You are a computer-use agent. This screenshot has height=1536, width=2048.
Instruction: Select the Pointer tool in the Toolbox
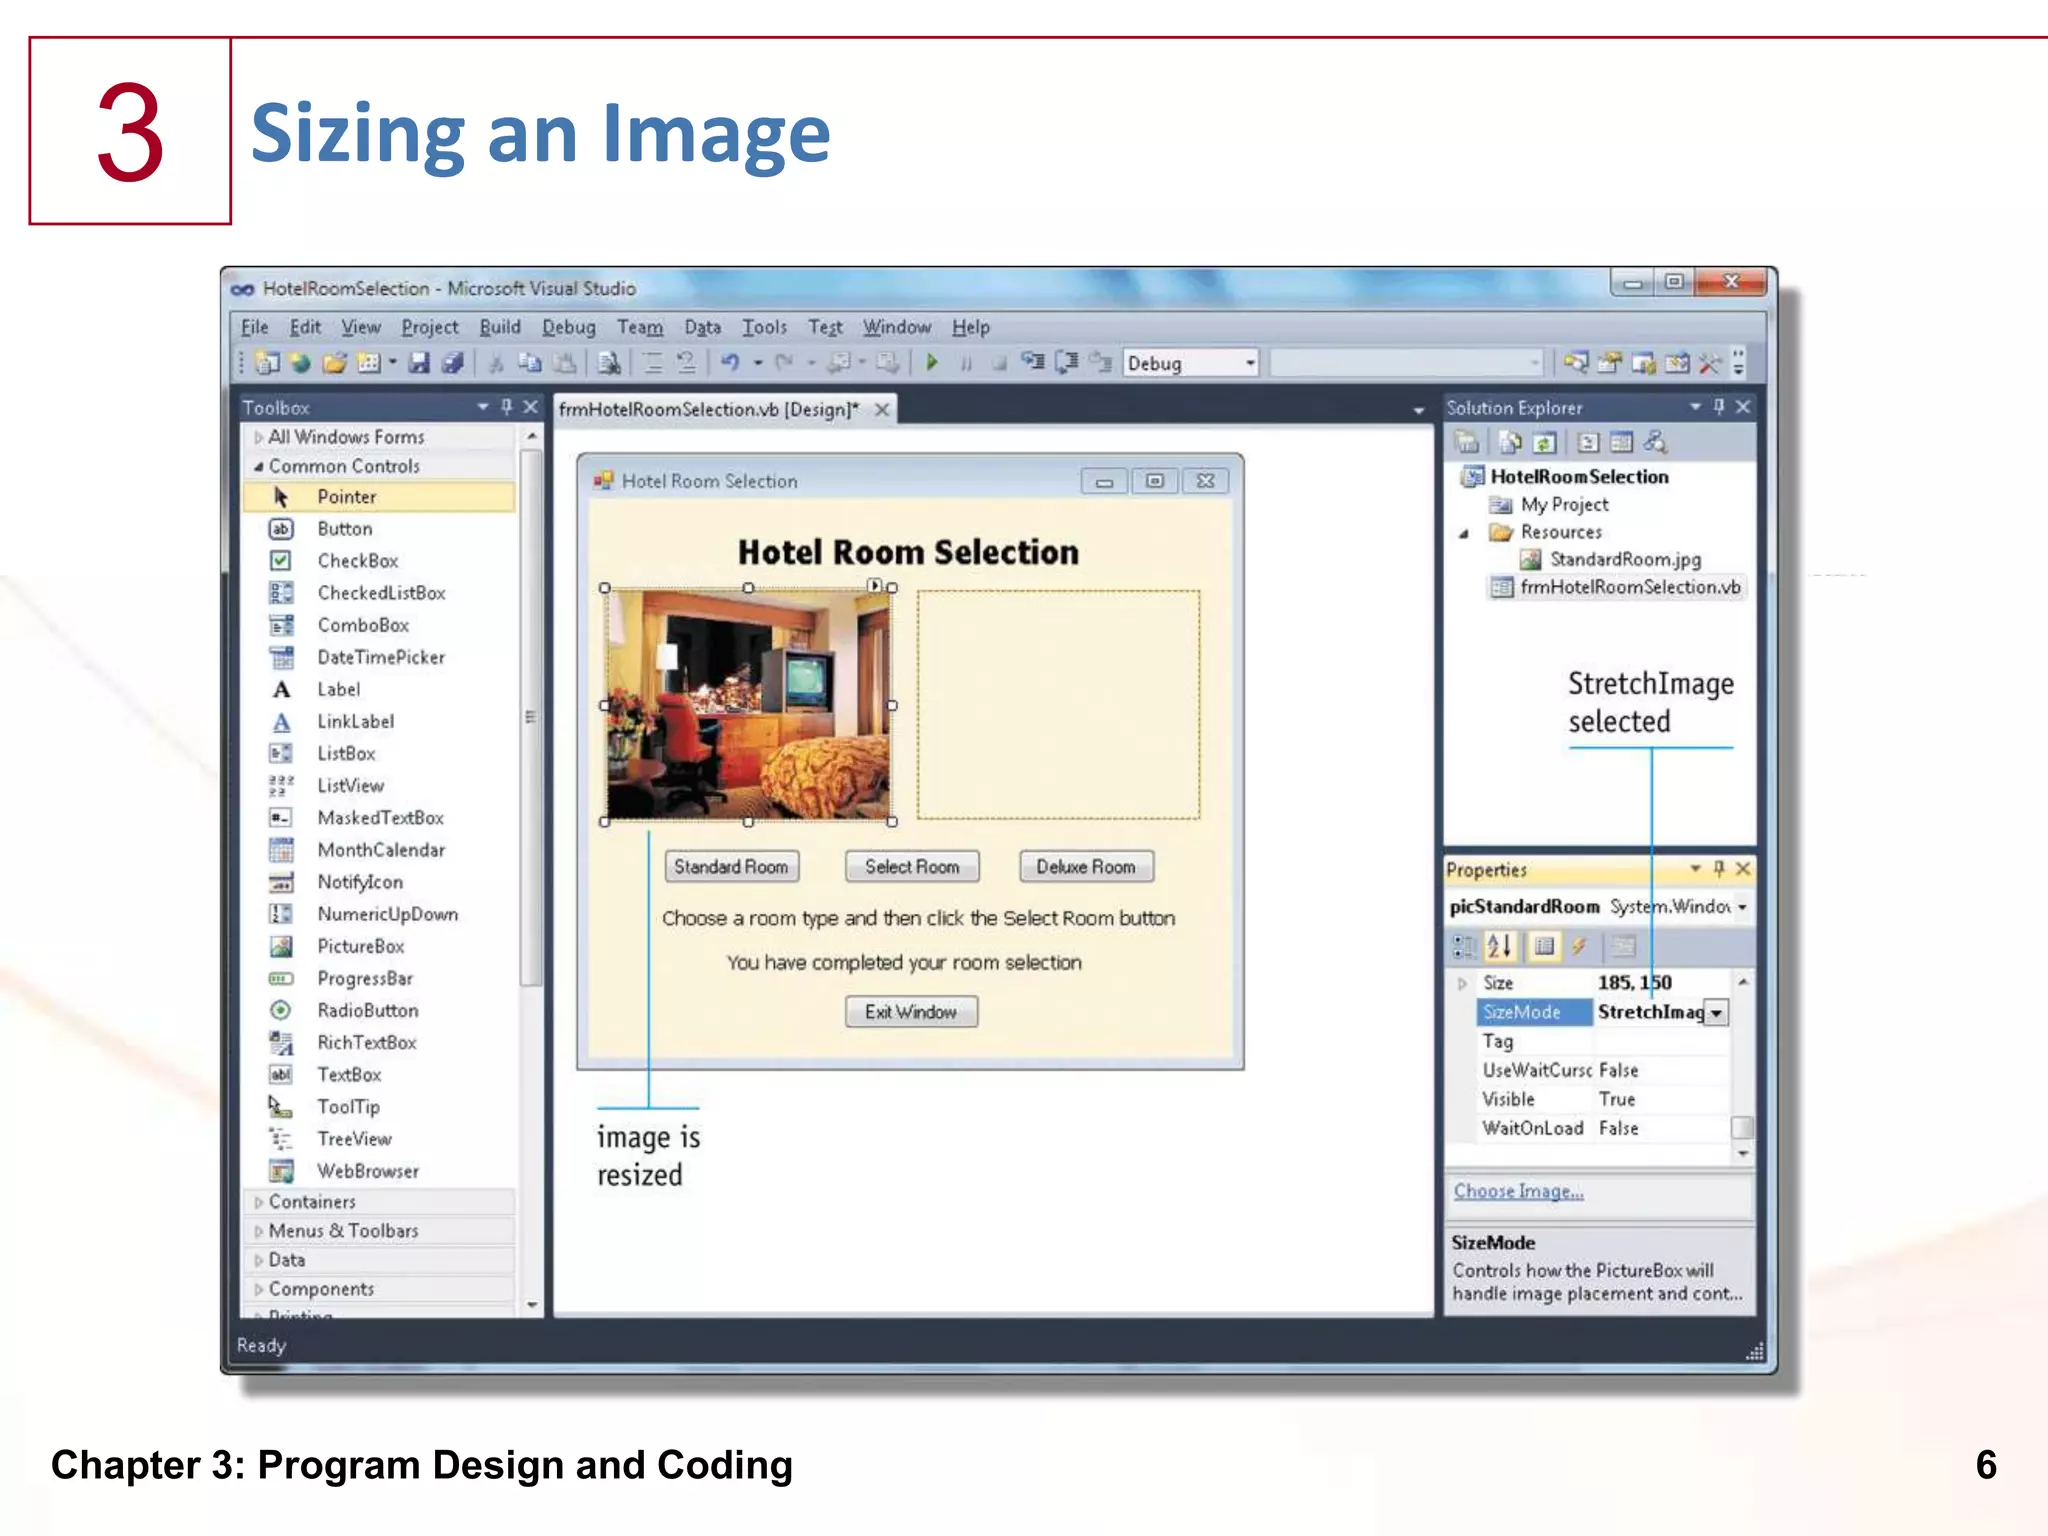coord(346,497)
